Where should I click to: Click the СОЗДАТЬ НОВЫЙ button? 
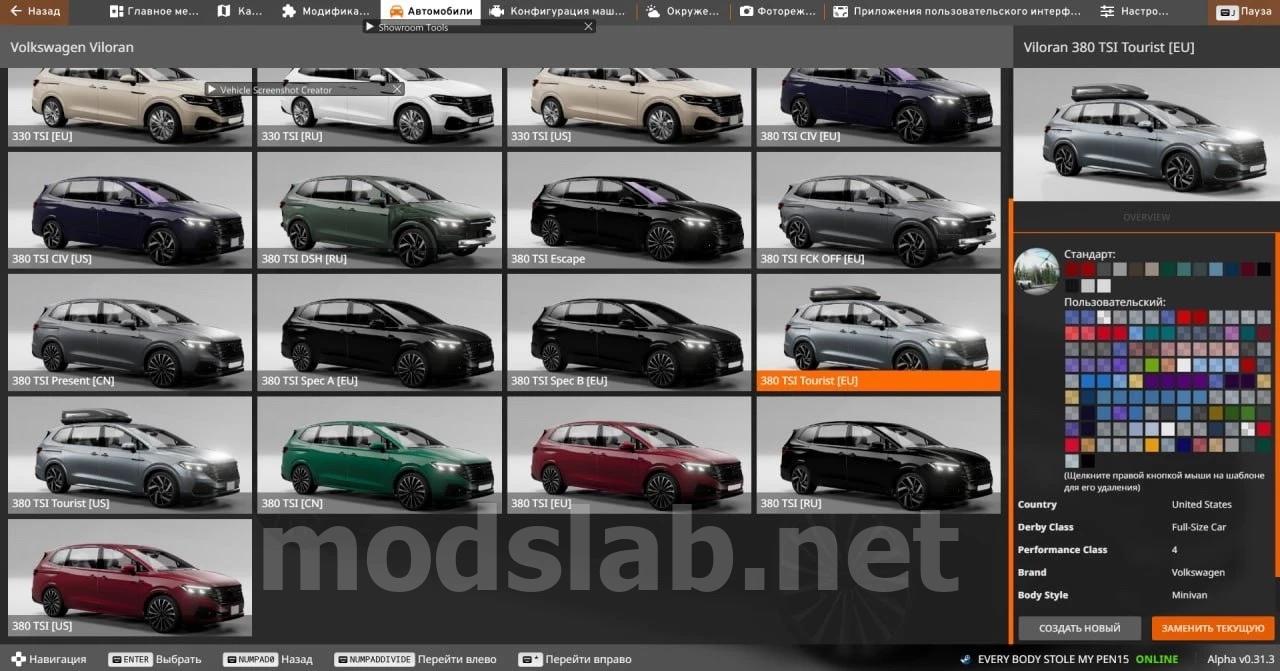[x=1079, y=628]
